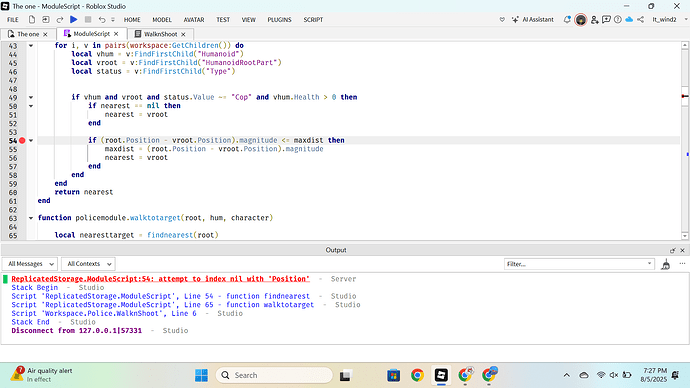The image size is (690, 388).
Task: Close The one tab
Action: [x=45, y=34]
